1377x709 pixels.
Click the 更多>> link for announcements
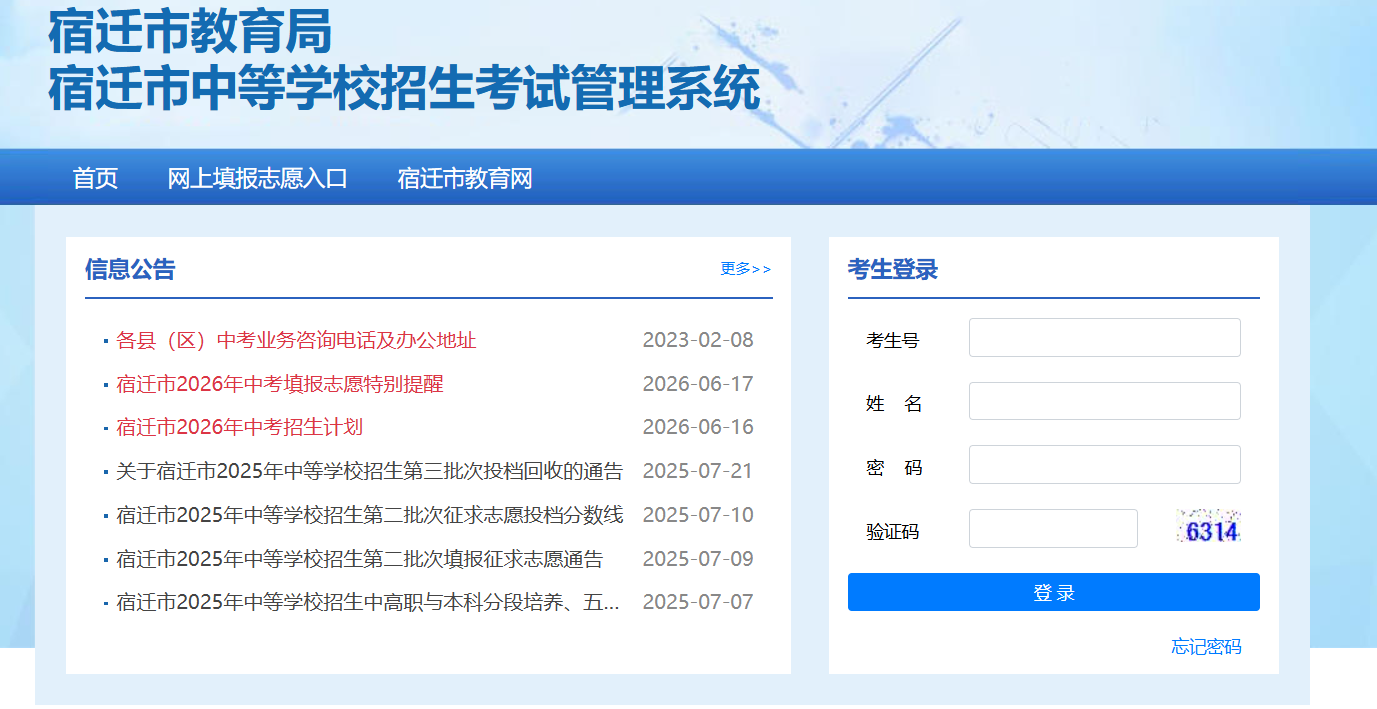746,269
